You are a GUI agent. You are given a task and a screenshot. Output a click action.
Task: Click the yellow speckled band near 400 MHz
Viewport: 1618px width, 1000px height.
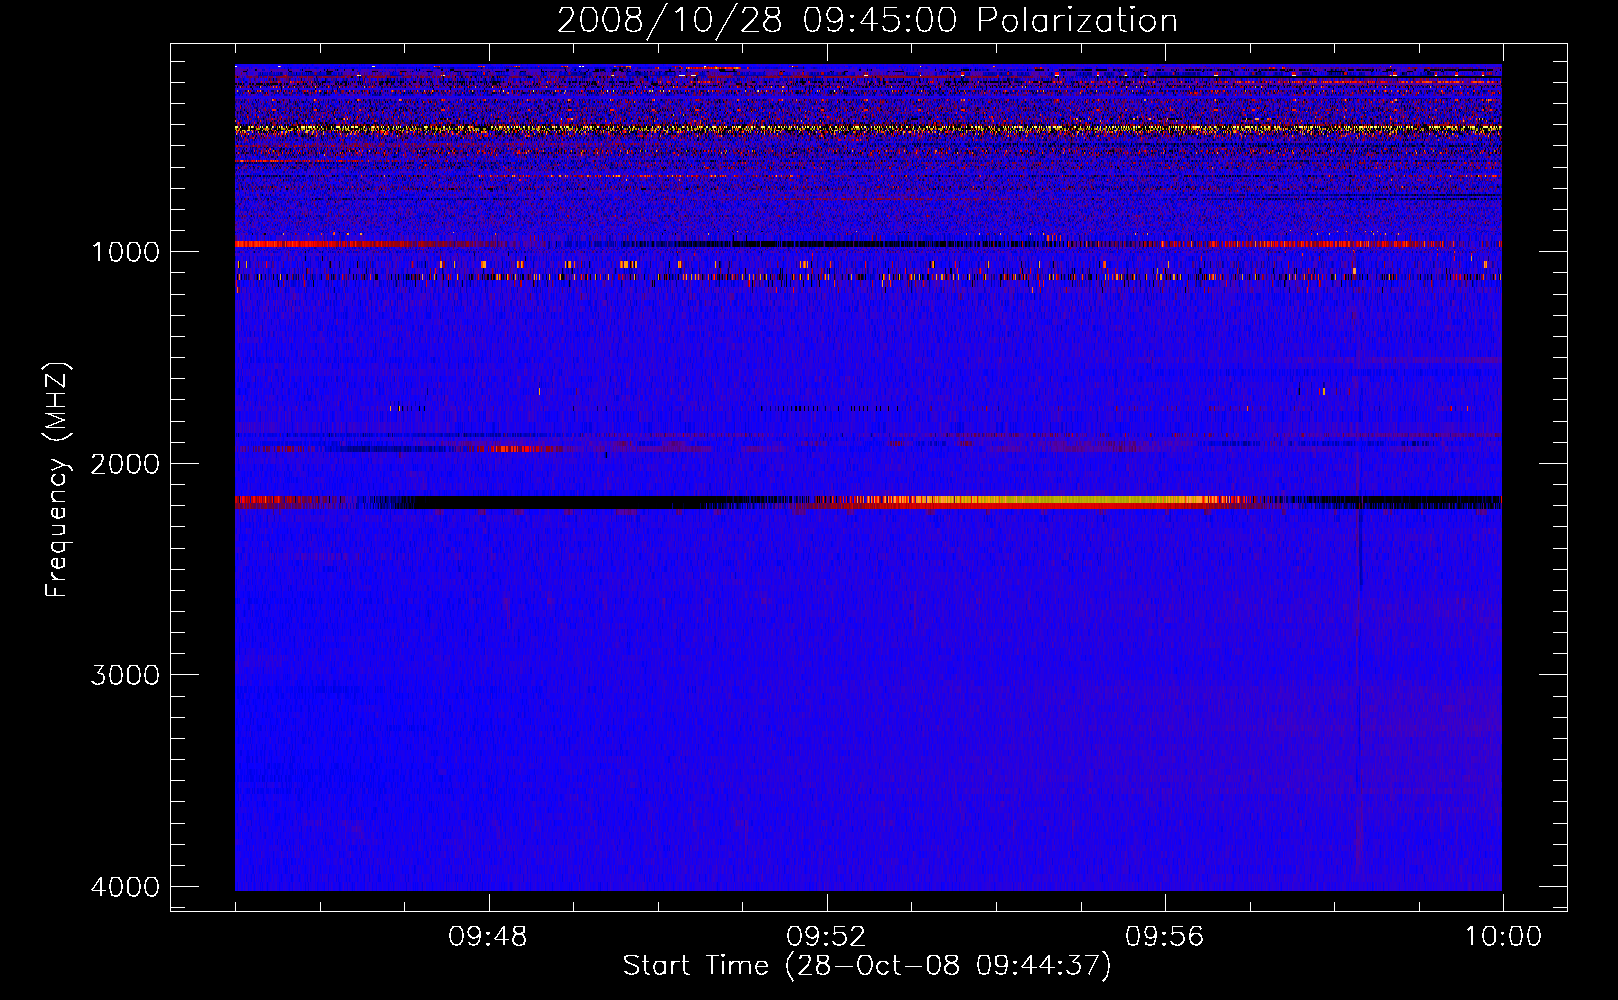point(868,129)
